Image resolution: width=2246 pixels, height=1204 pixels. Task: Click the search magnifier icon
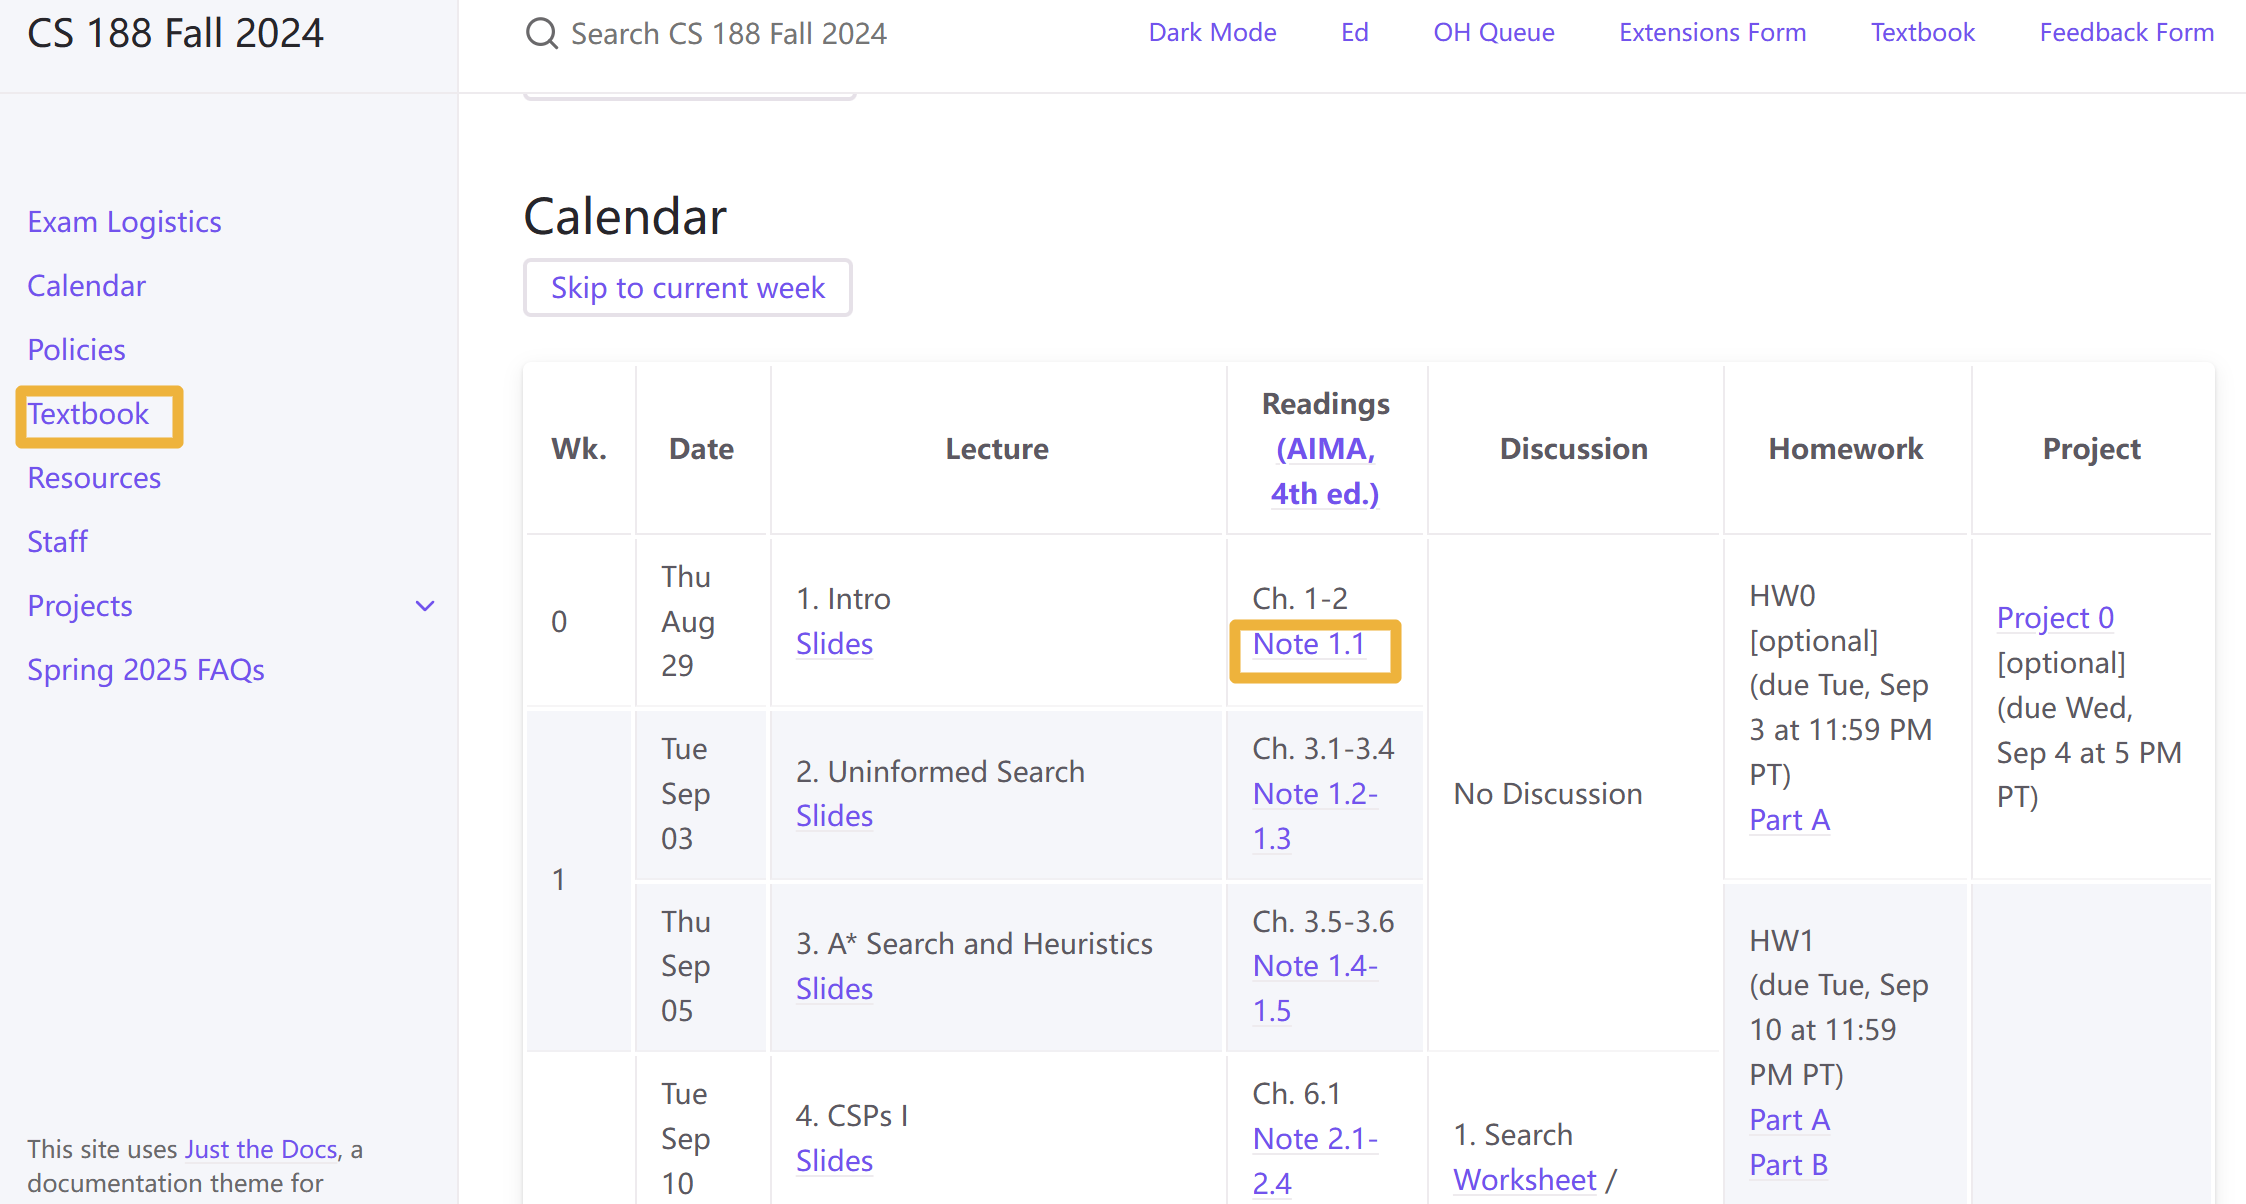(541, 33)
